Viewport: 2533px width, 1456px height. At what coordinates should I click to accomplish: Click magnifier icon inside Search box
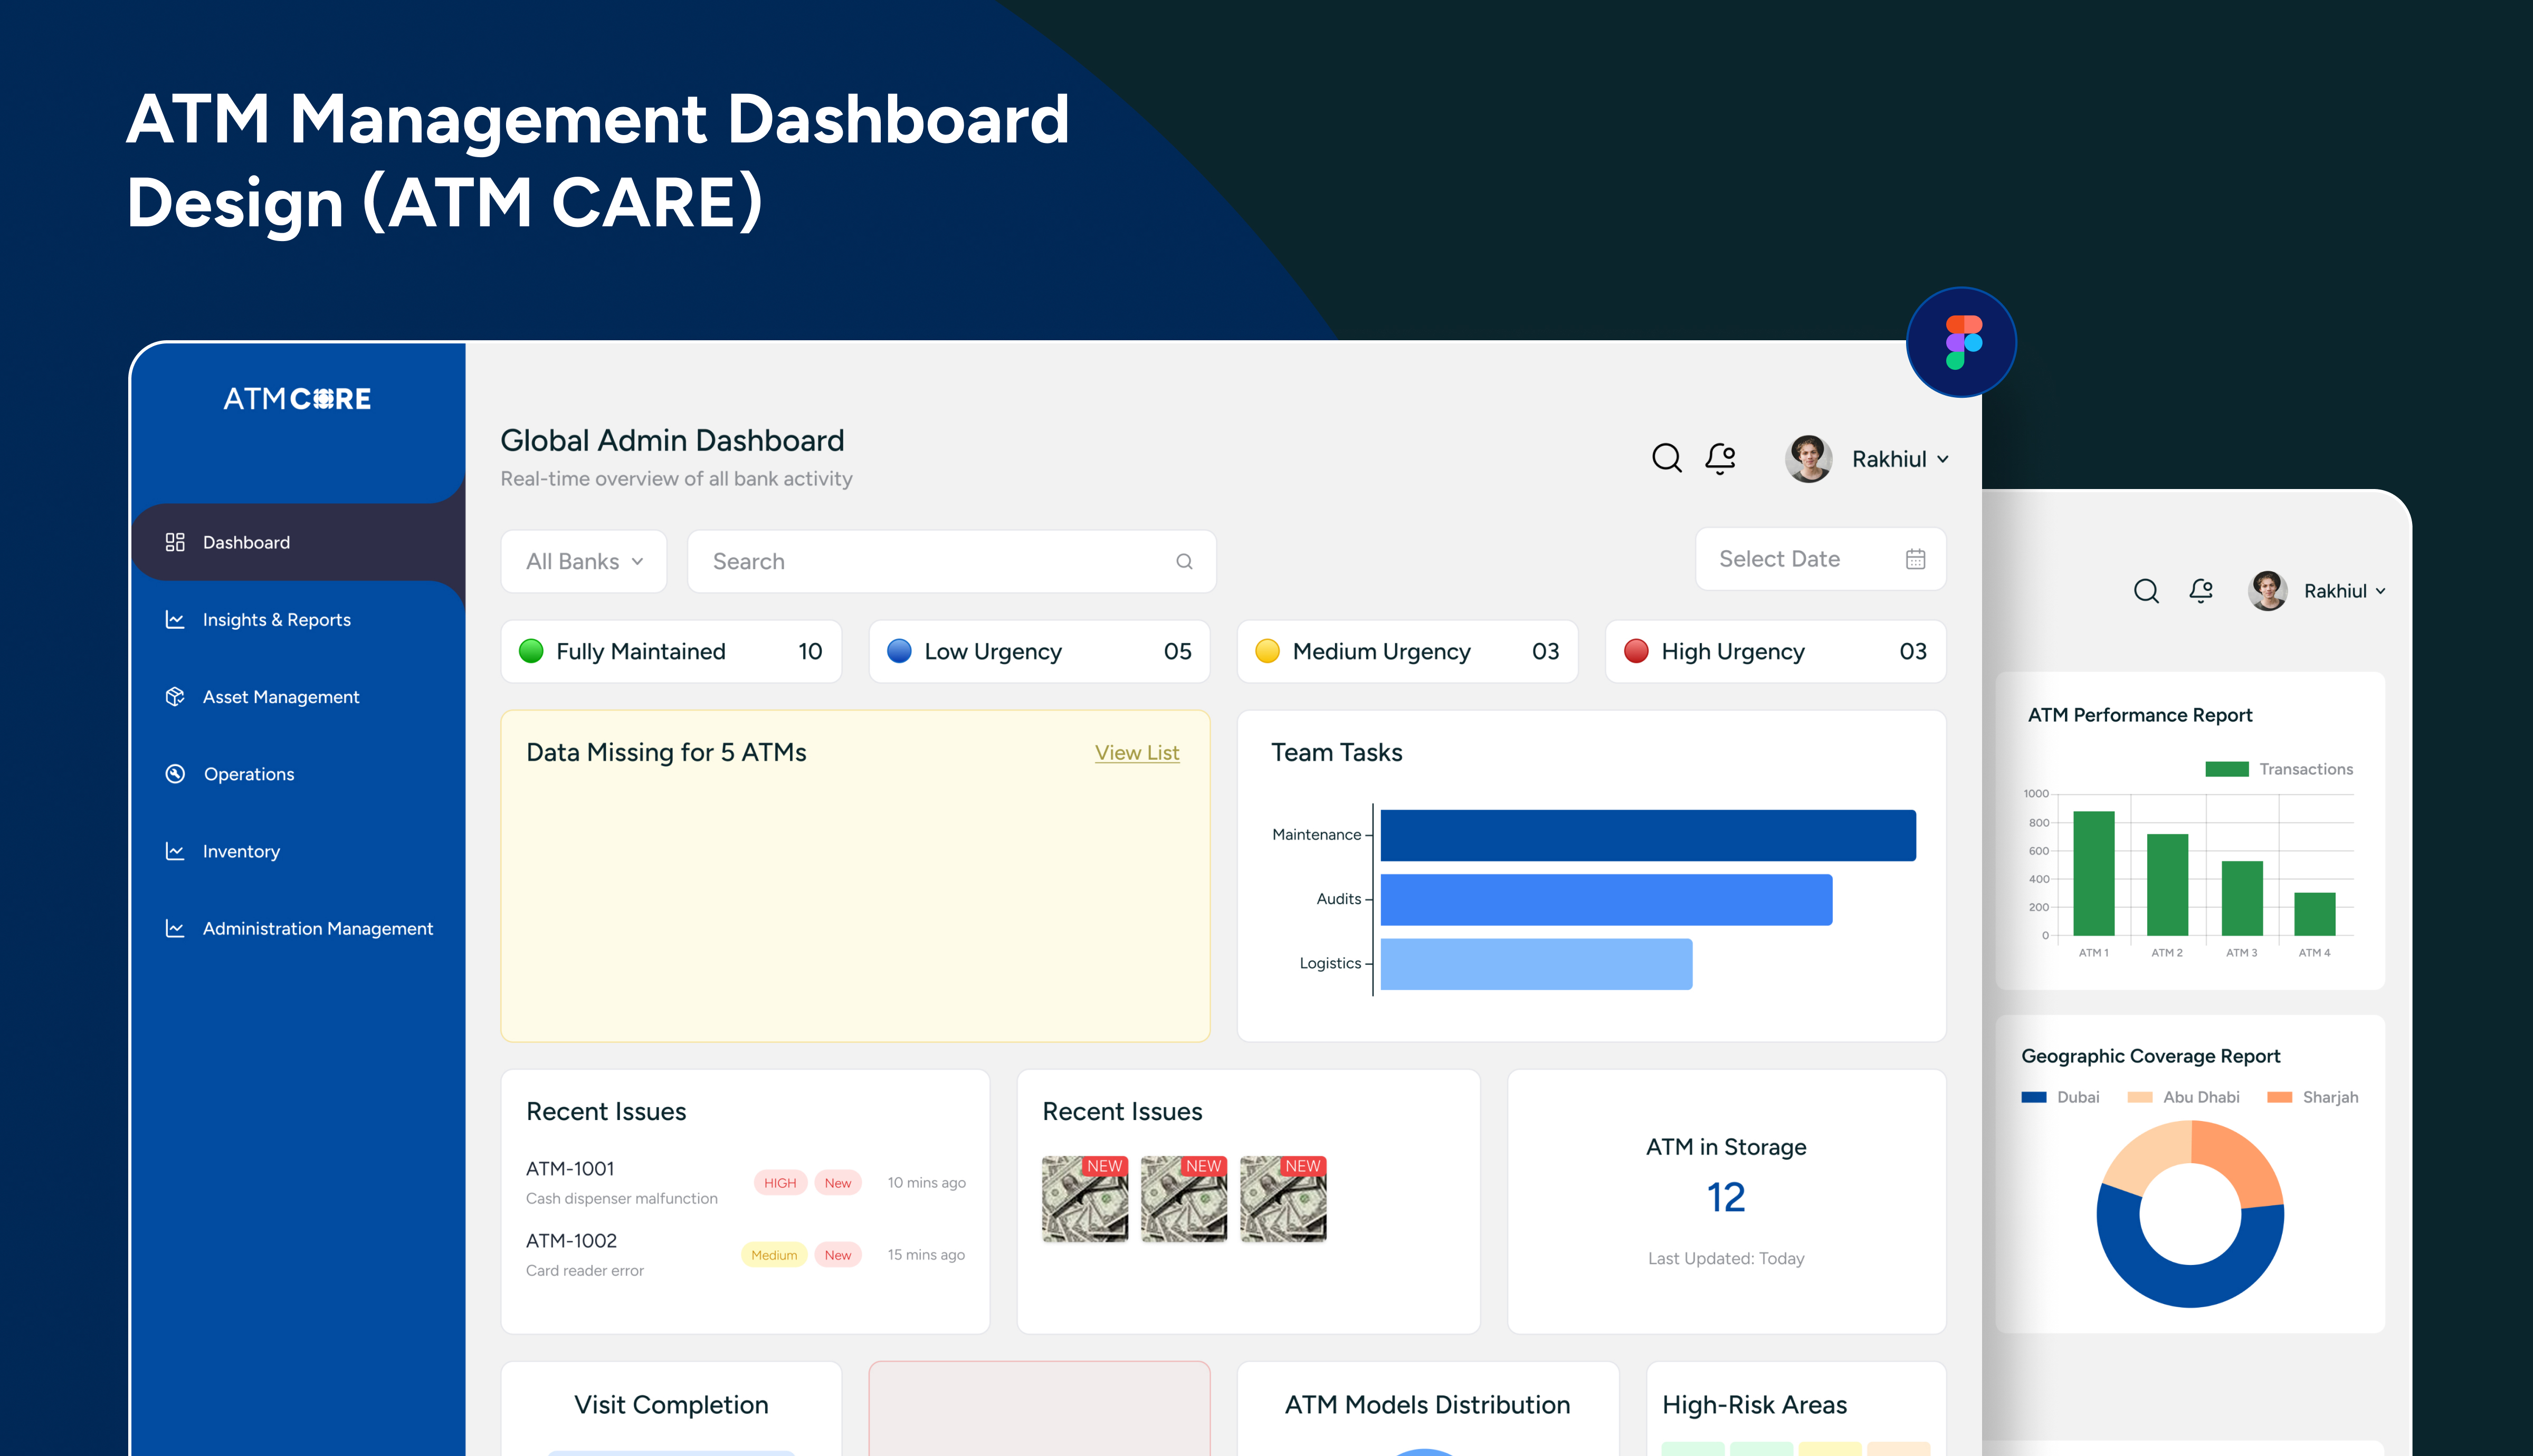pos(1184,562)
